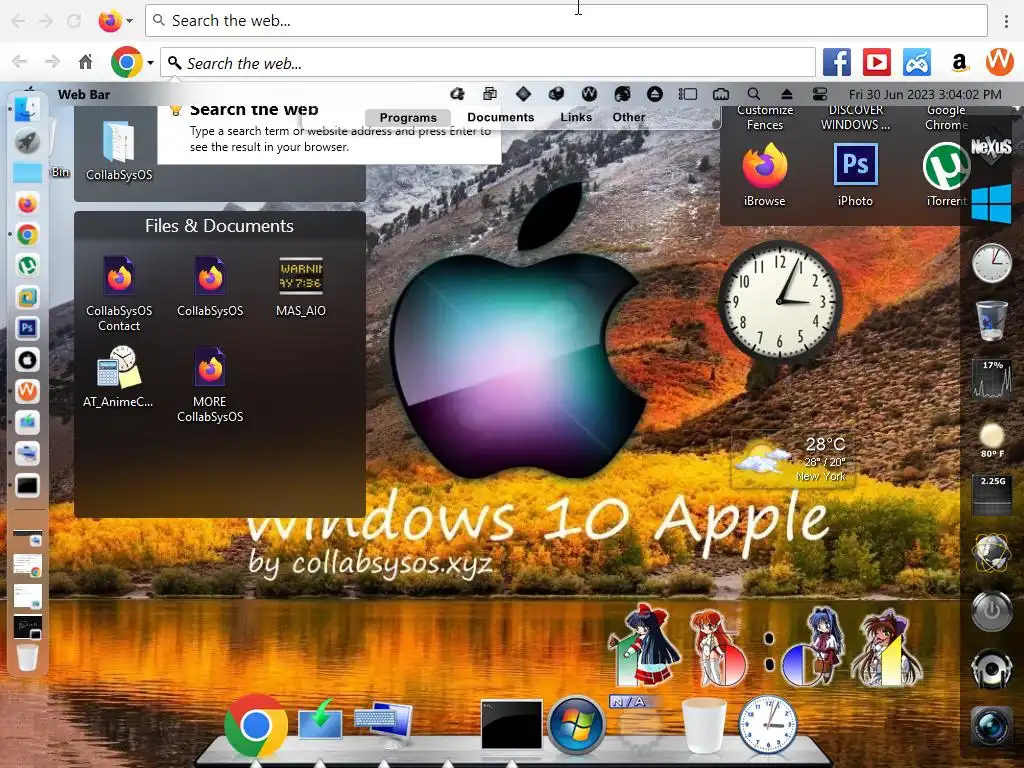This screenshot has width=1024, height=768.
Task: Select the Programs tab
Action: (408, 118)
